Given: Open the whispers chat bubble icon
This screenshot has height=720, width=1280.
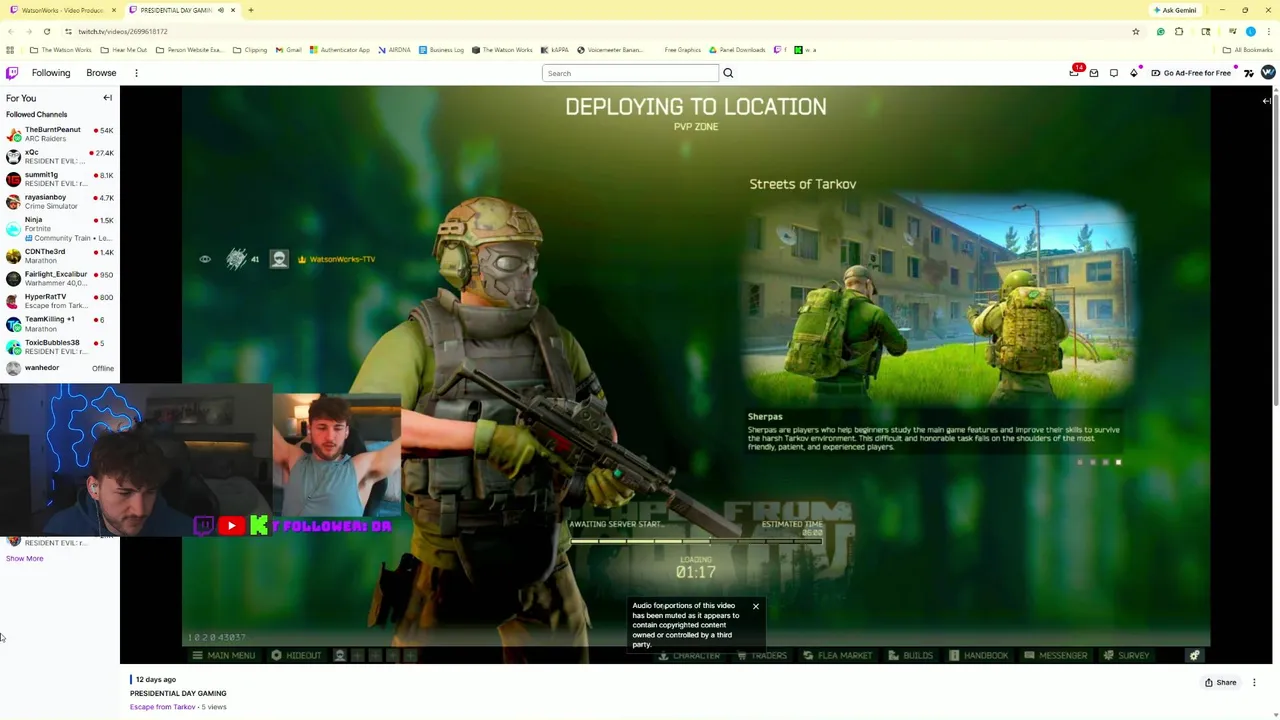Looking at the screenshot, I should [1114, 73].
